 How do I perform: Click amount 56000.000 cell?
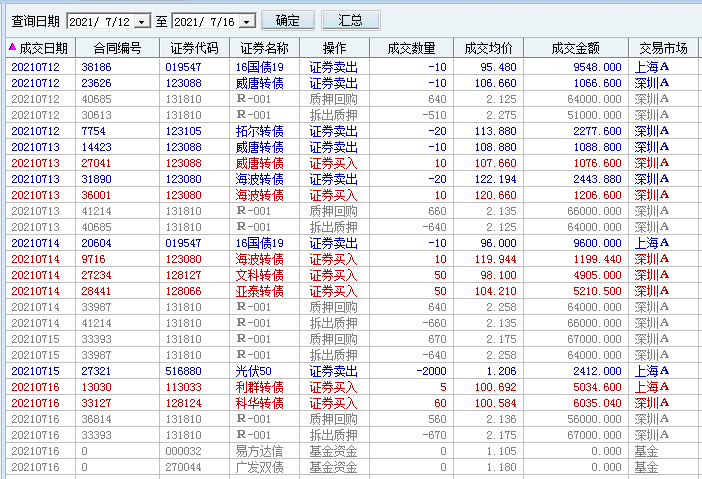click(x=594, y=419)
